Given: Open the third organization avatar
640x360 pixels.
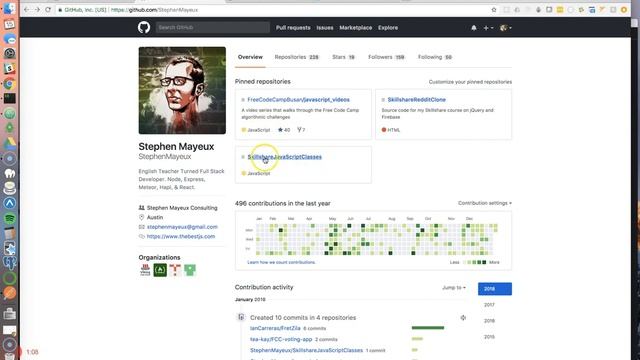Looking at the screenshot, I should [175, 270].
